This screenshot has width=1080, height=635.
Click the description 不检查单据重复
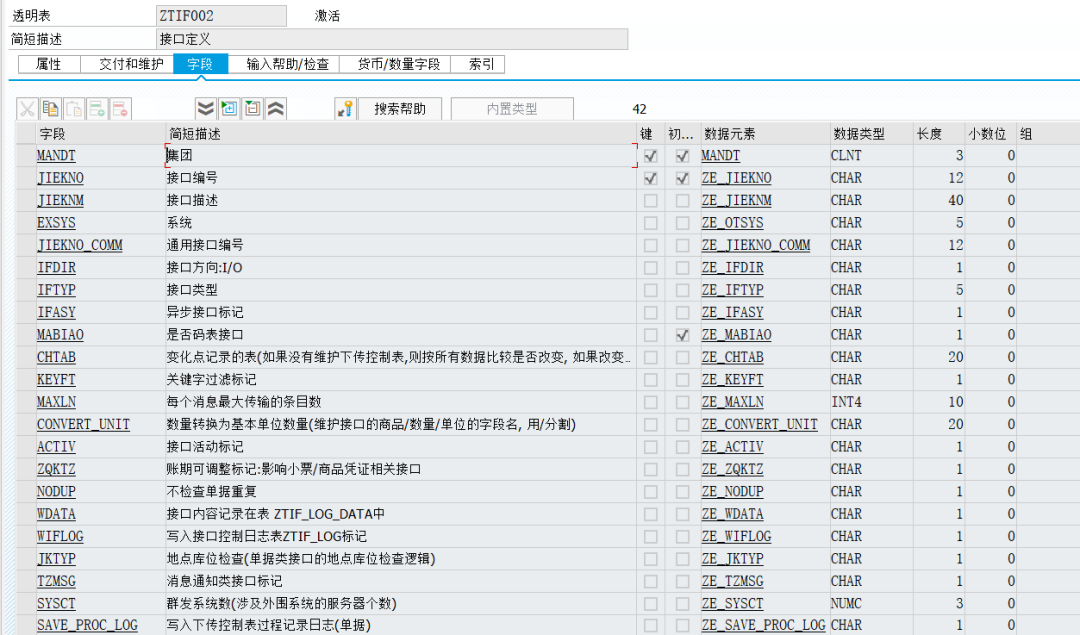click(x=211, y=492)
